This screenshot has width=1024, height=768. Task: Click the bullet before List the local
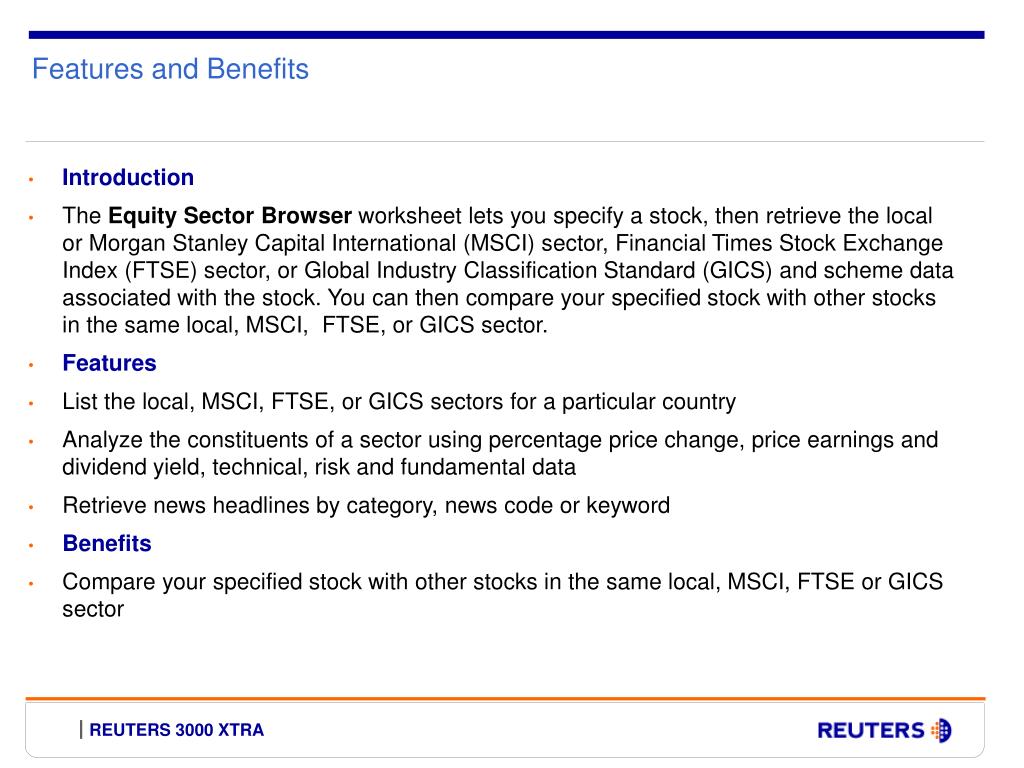pos(31,404)
